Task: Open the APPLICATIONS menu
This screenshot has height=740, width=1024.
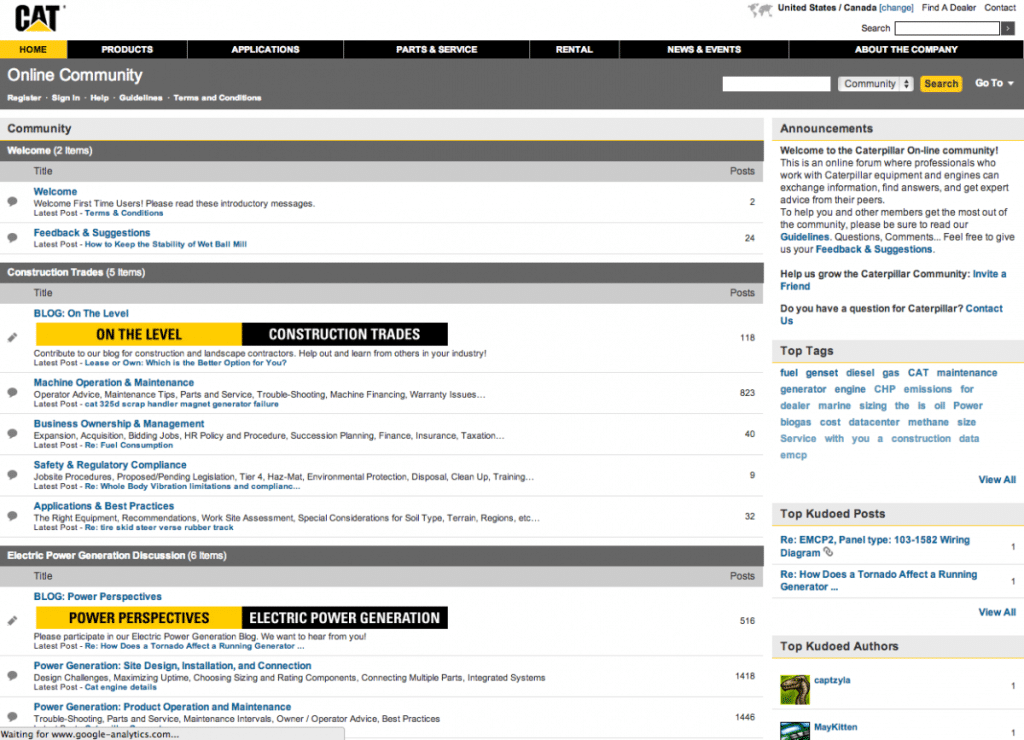Action: coord(265,50)
